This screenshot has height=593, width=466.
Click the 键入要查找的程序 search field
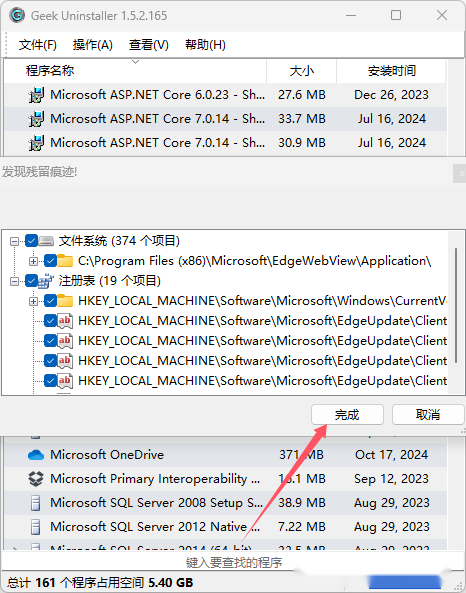(x=233, y=562)
